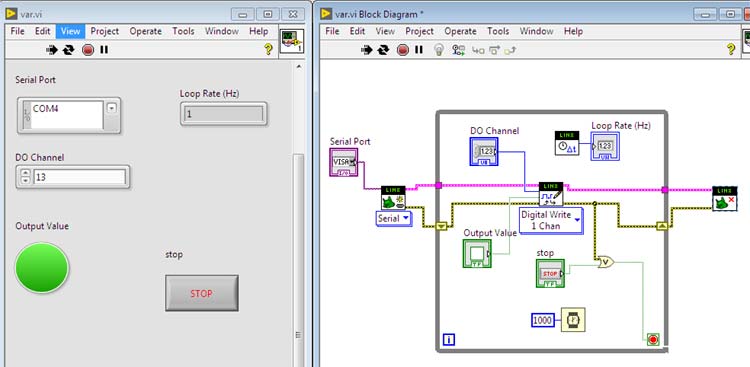Screen dimensions: 750x367
Task: Open Edit menu in var.vi front panel
Action: click(42, 31)
